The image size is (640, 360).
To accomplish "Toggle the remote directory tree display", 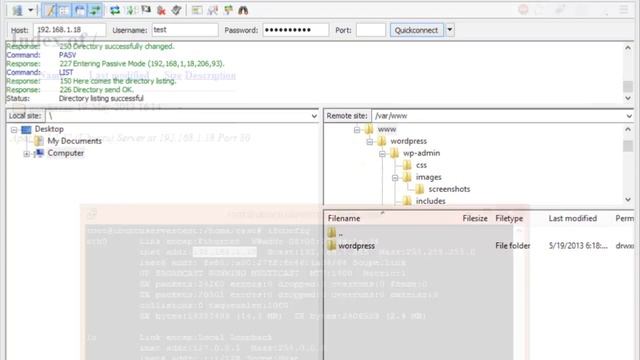I will (x=80, y=10).
